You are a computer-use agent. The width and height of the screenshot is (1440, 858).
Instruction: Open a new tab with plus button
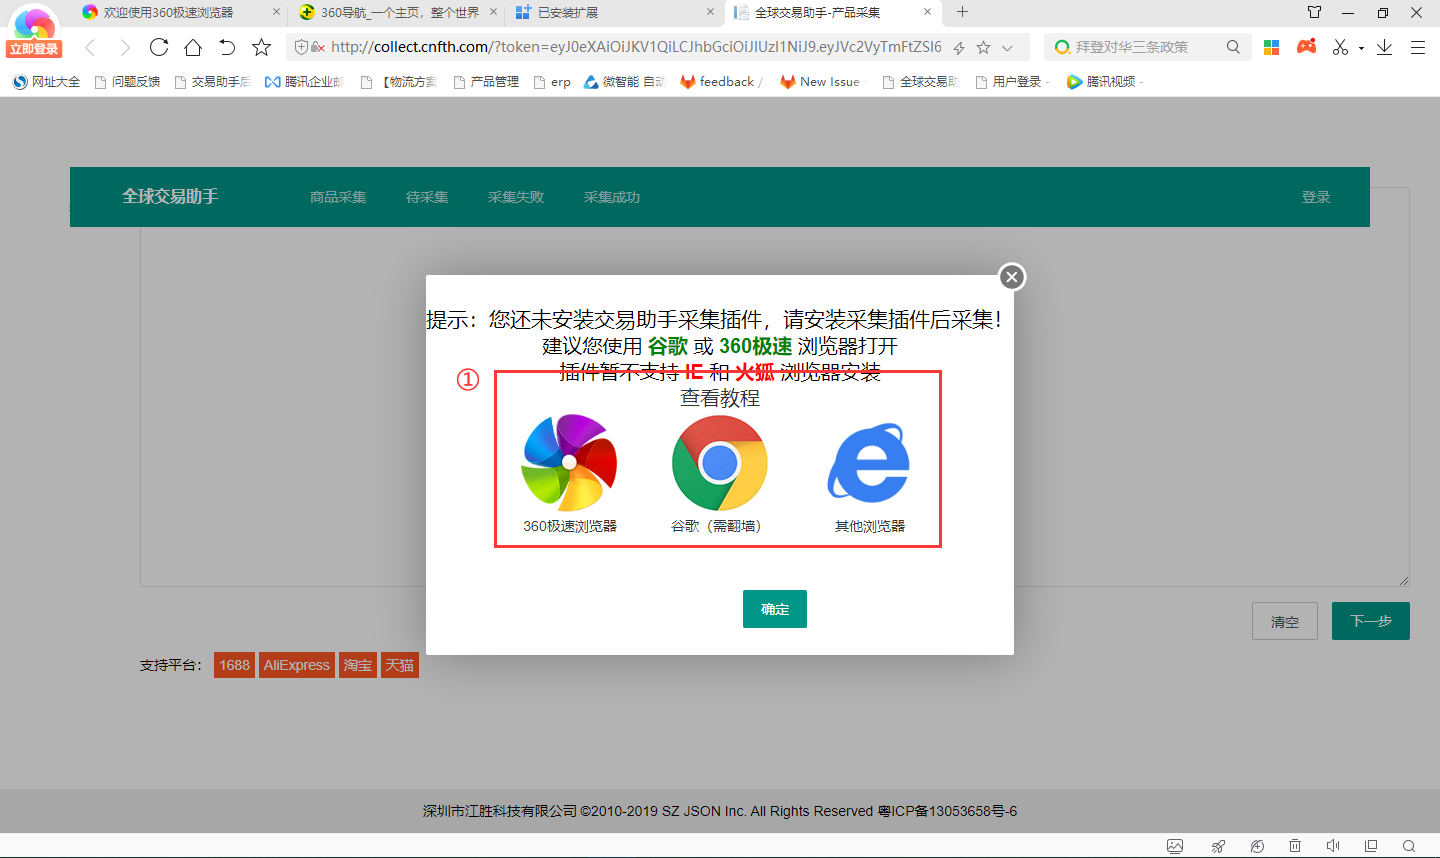coord(962,12)
